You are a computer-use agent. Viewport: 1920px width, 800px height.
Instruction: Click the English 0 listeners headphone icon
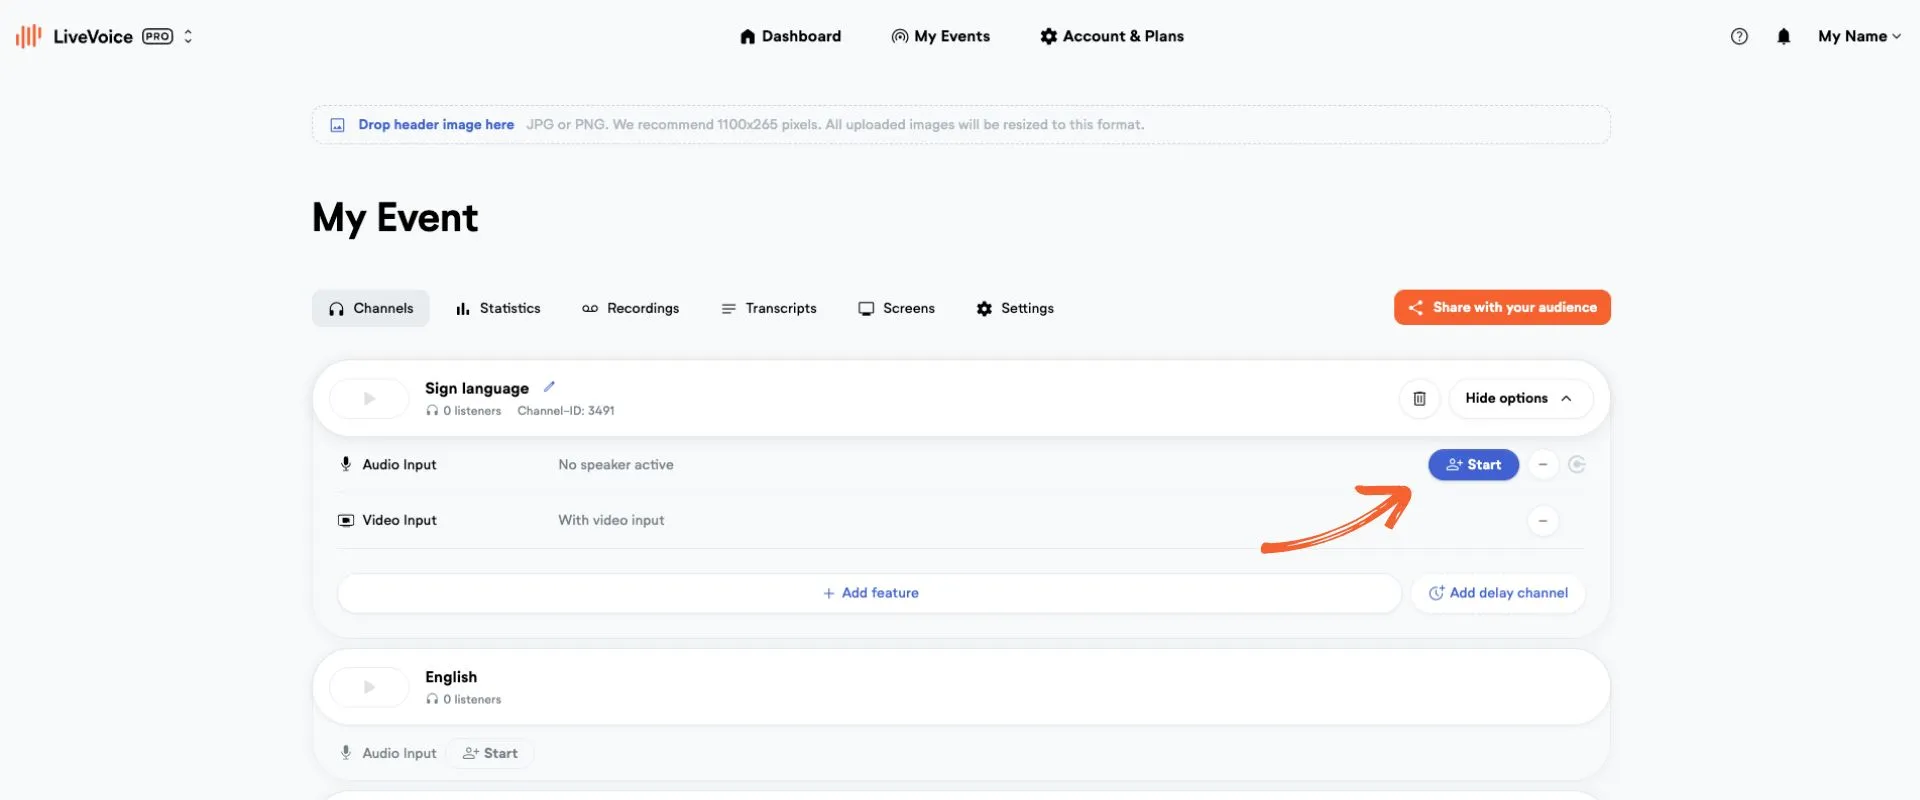(x=432, y=700)
